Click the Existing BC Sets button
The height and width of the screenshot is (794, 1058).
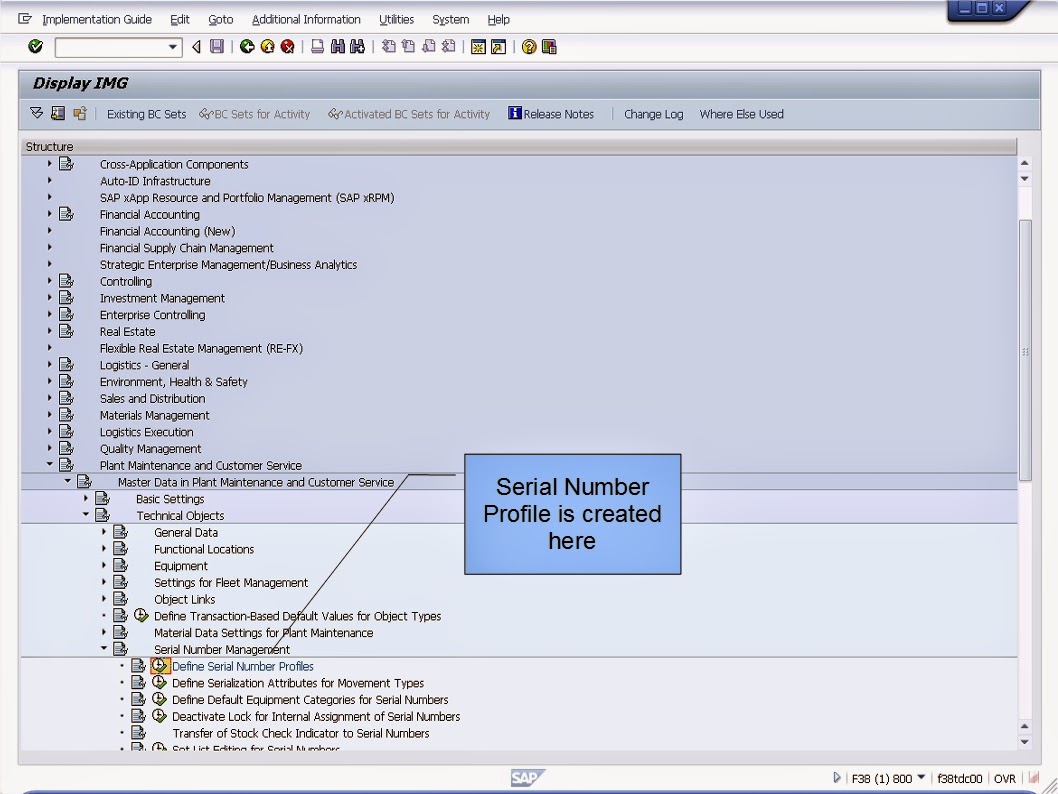146,114
